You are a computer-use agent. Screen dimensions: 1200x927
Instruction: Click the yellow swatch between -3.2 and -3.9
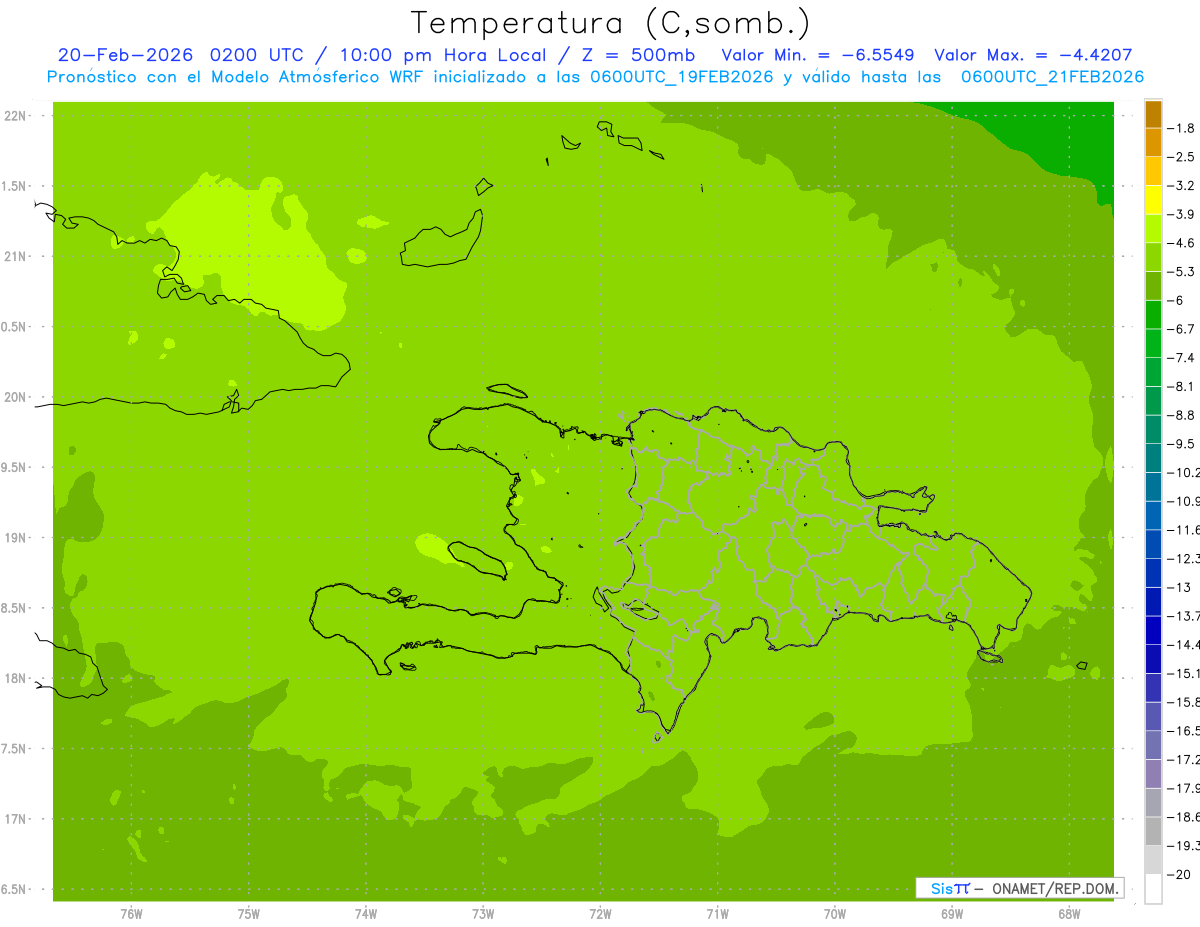coord(1153,200)
